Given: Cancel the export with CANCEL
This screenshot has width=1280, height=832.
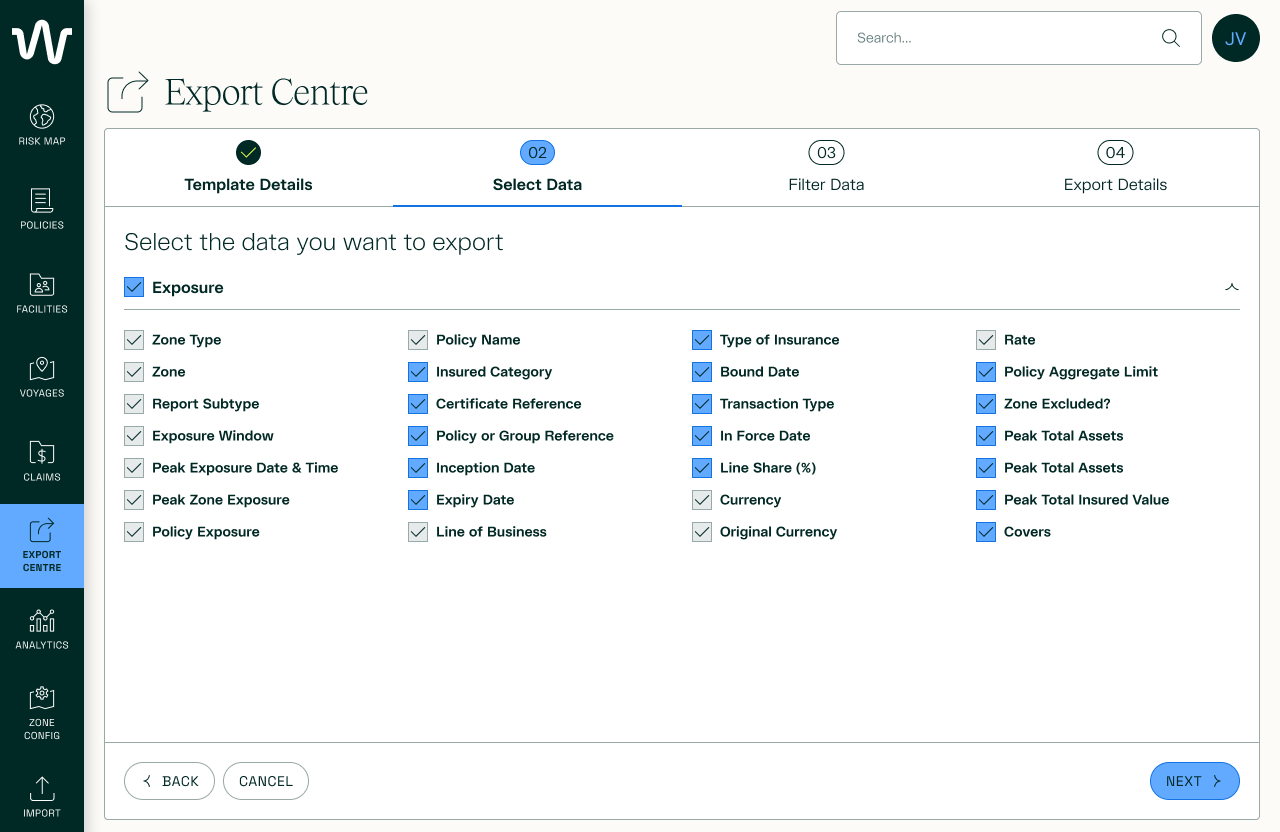Looking at the screenshot, I should click(266, 781).
